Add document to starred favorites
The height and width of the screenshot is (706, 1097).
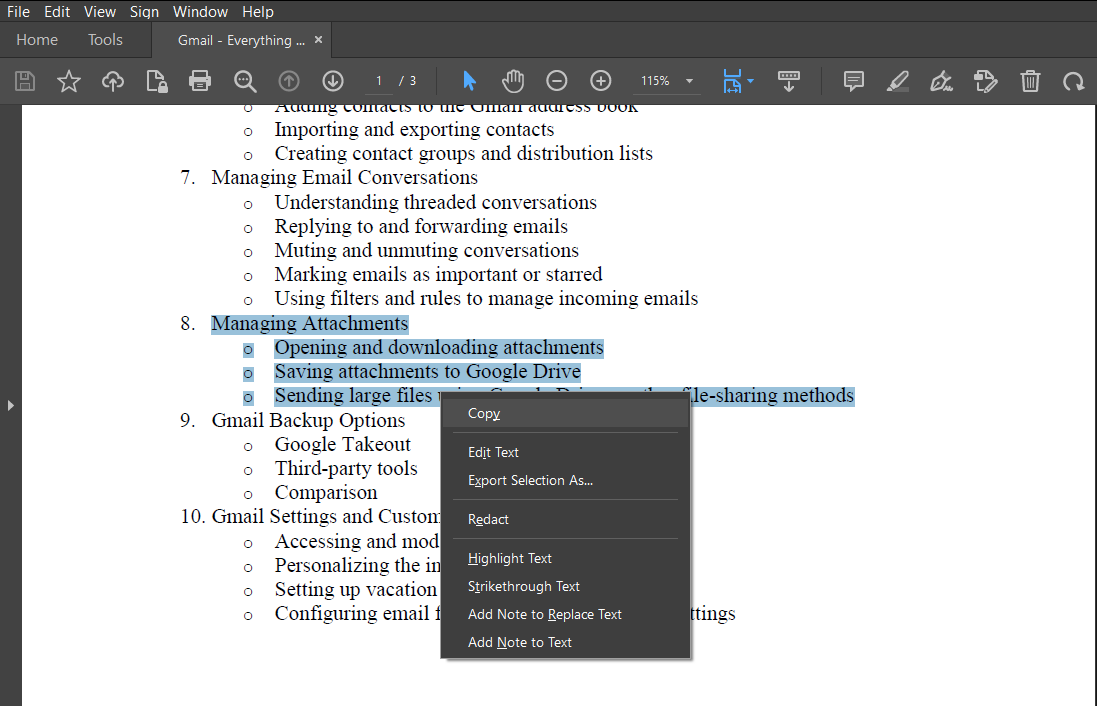click(x=69, y=81)
